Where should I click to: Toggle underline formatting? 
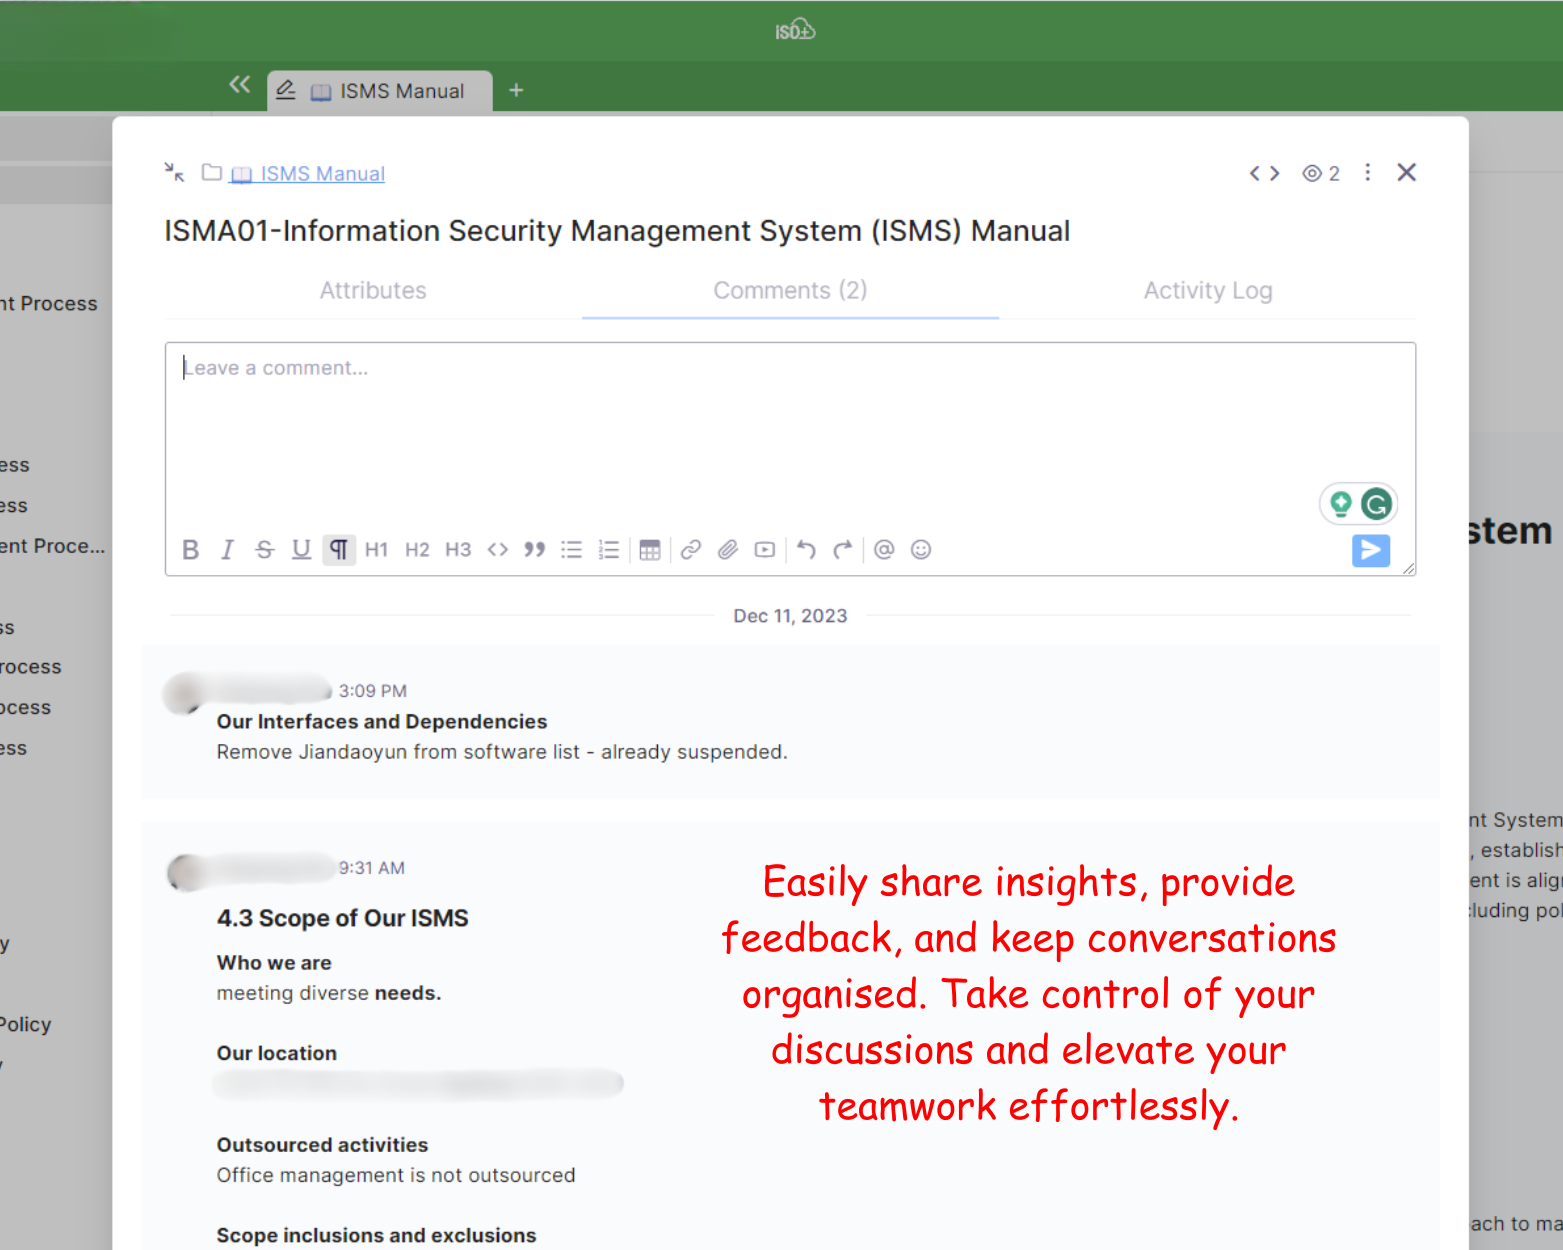[301, 550]
